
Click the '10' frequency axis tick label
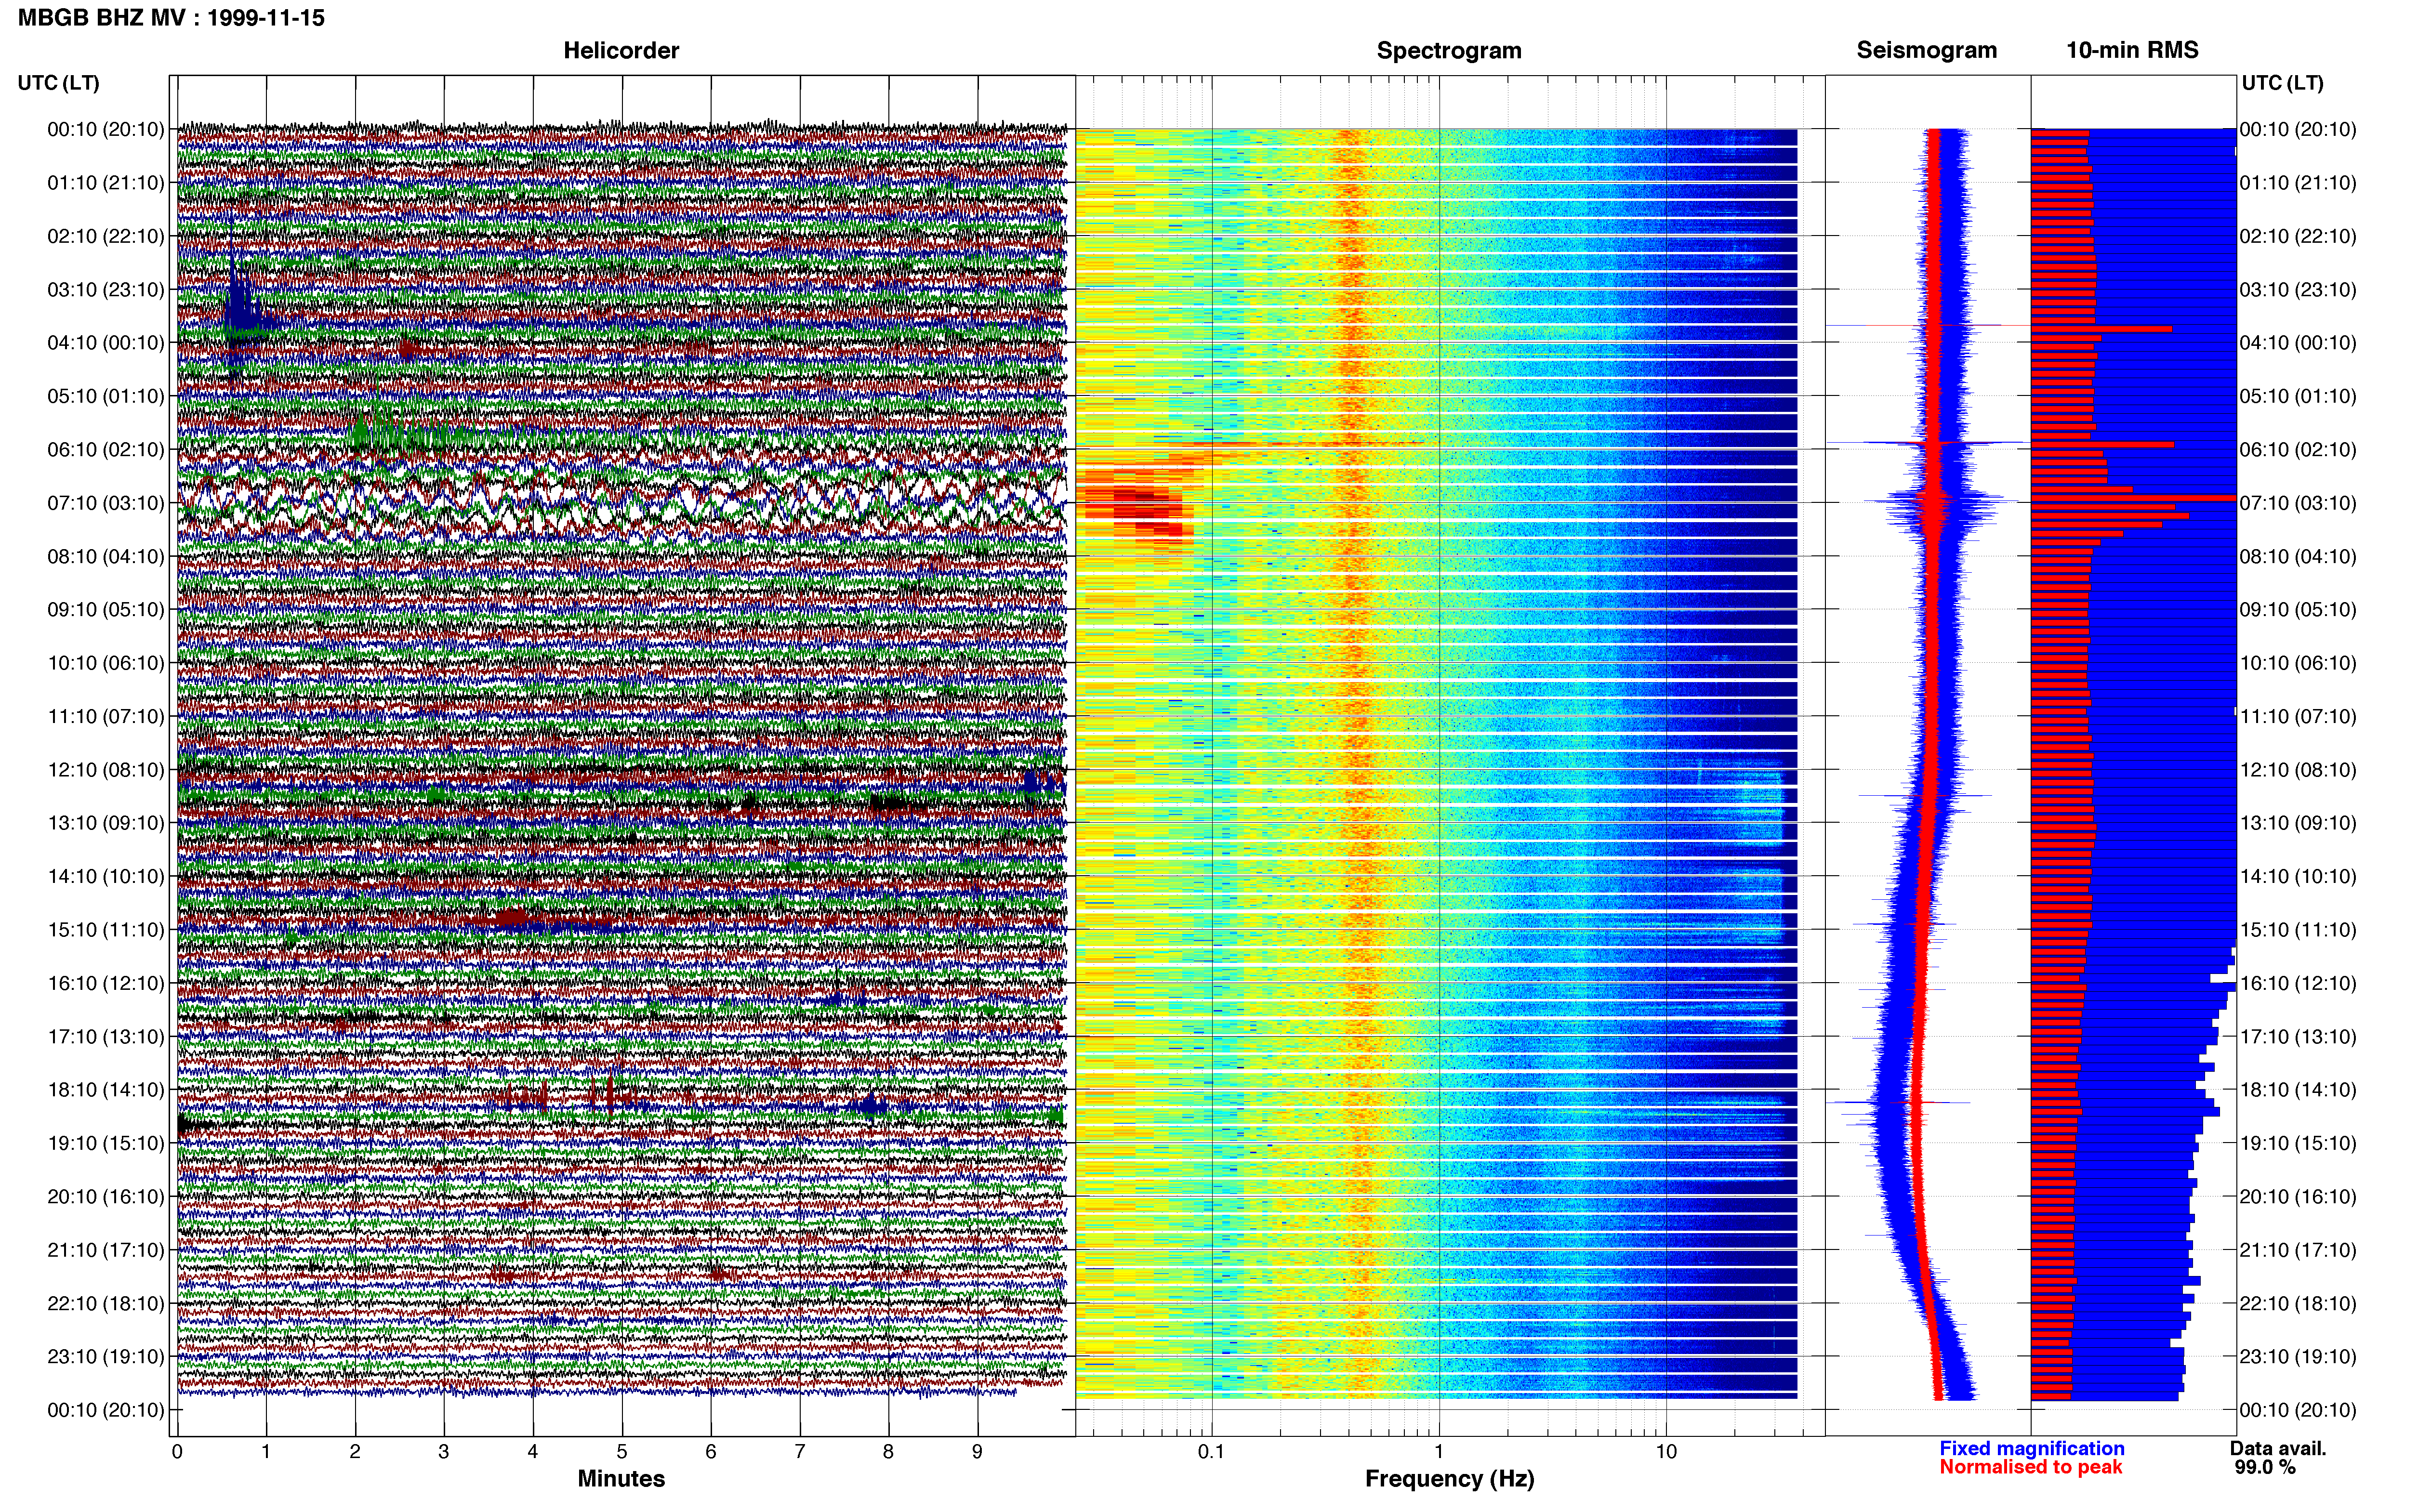1666,1451
